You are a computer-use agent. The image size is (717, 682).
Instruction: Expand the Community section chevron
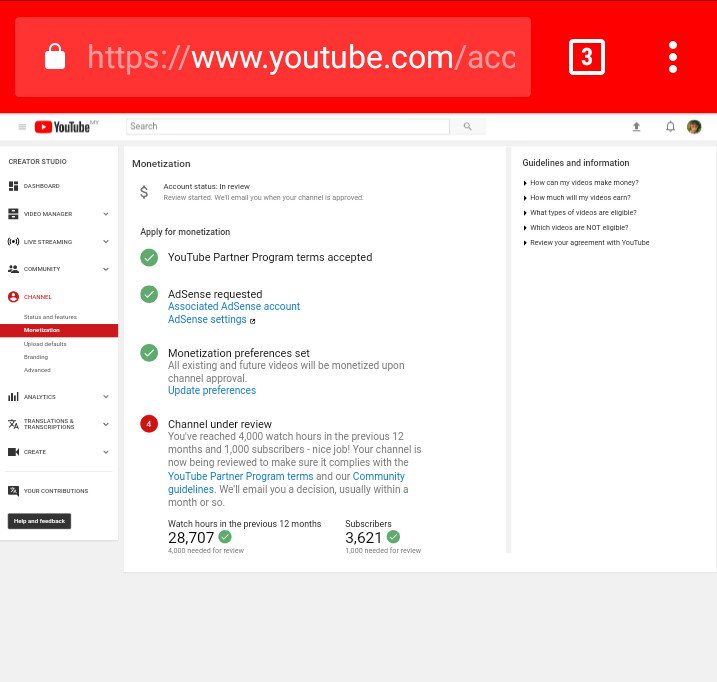(106, 269)
